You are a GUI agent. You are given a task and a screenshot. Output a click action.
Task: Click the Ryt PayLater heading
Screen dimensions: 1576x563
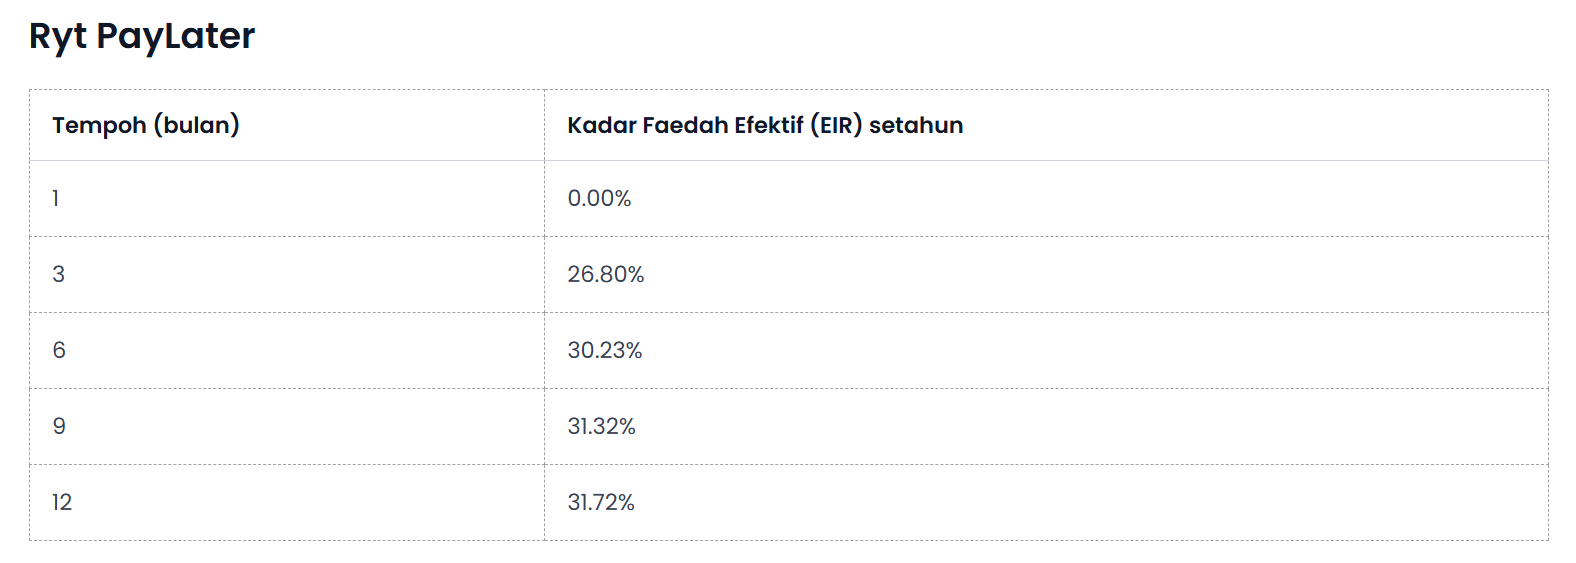click(x=142, y=37)
